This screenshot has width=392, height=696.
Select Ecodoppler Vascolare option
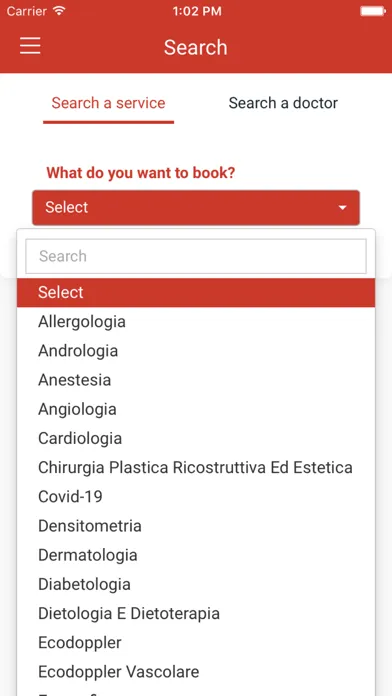pyautogui.click(x=196, y=672)
